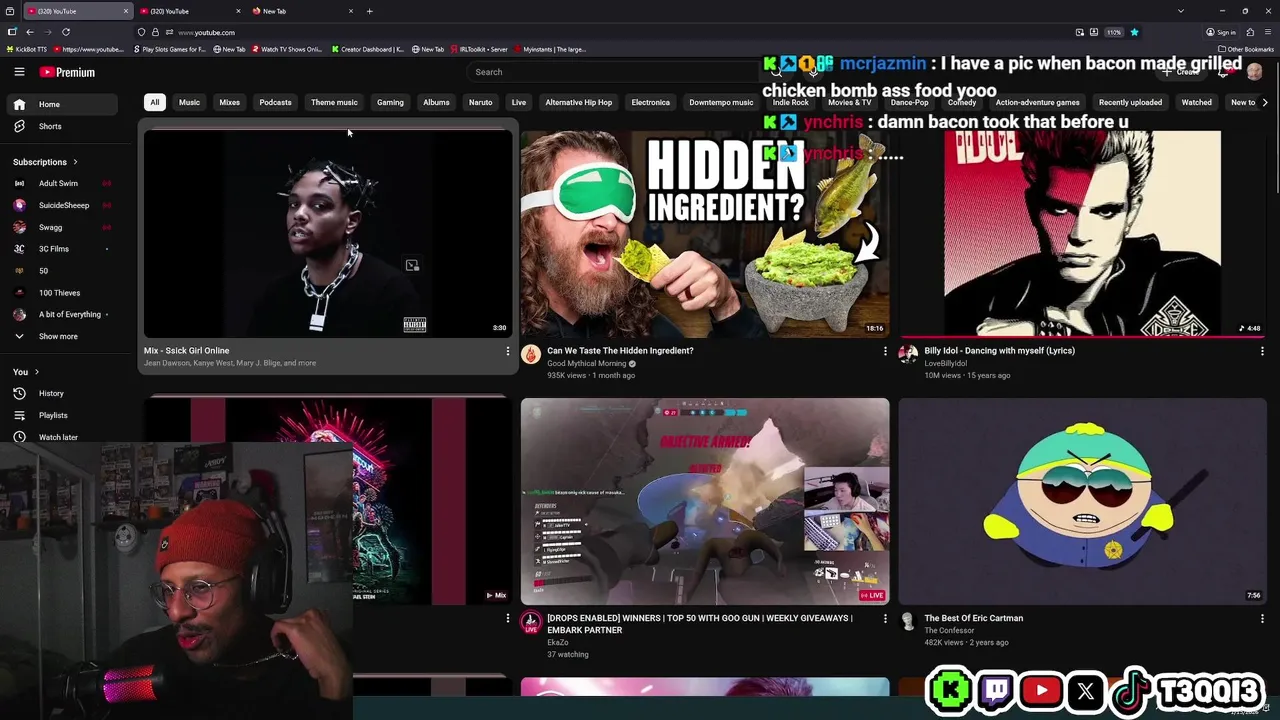Open a new browser tab with plus icon
The height and width of the screenshot is (720, 1280).
[369, 11]
